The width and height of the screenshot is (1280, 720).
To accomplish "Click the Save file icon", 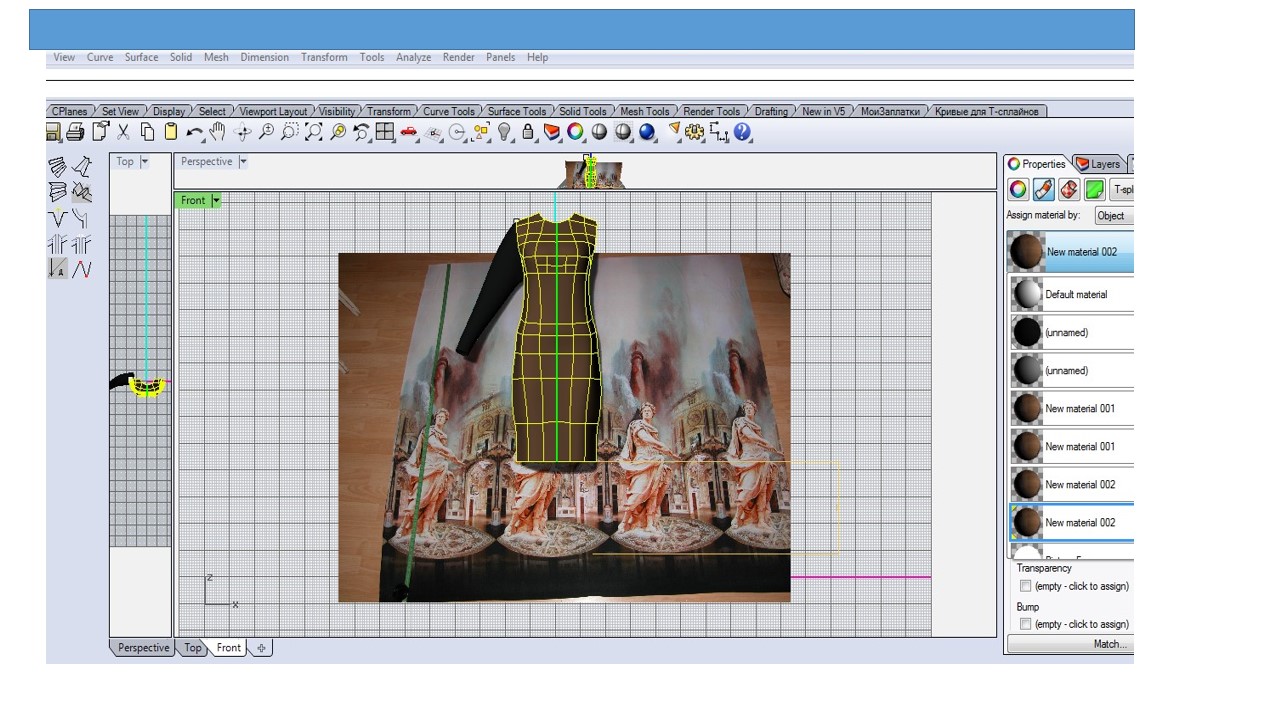I will click(54, 132).
